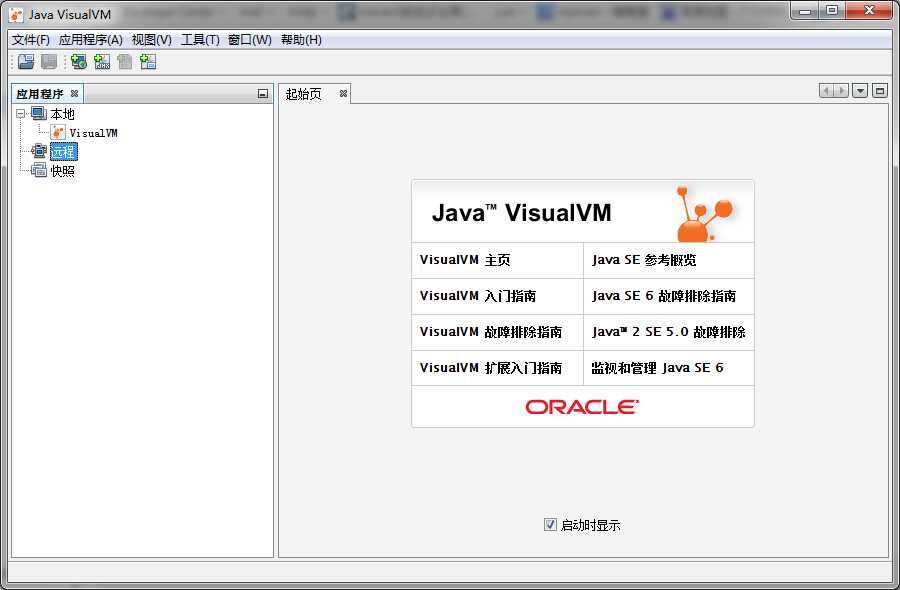Open the Java SE 参考概览 link
The image size is (900, 590).
[x=643, y=260]
